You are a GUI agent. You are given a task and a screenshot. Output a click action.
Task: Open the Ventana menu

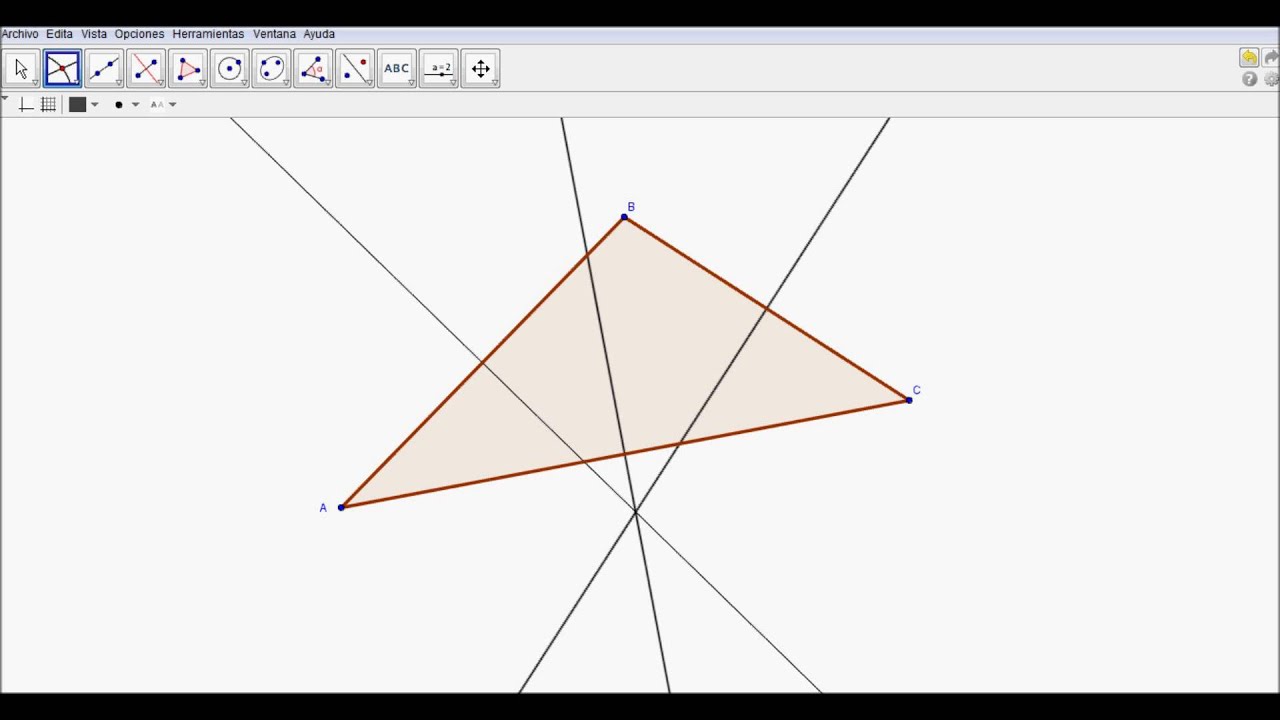274,34
